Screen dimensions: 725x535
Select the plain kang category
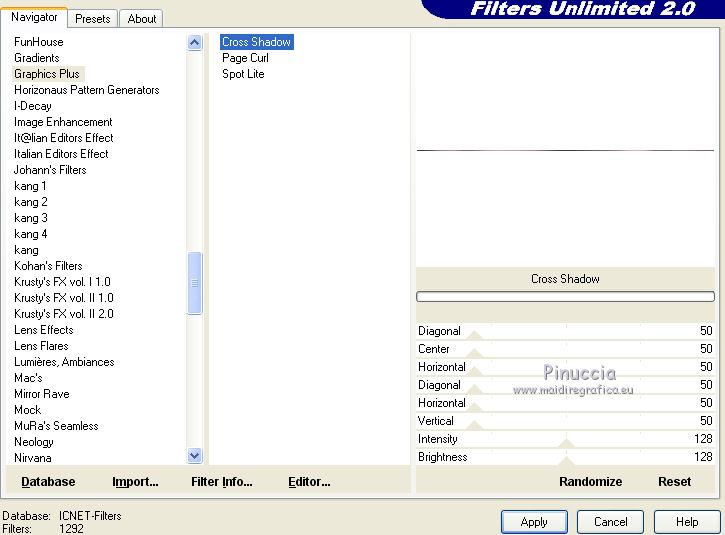coord(26,250)
